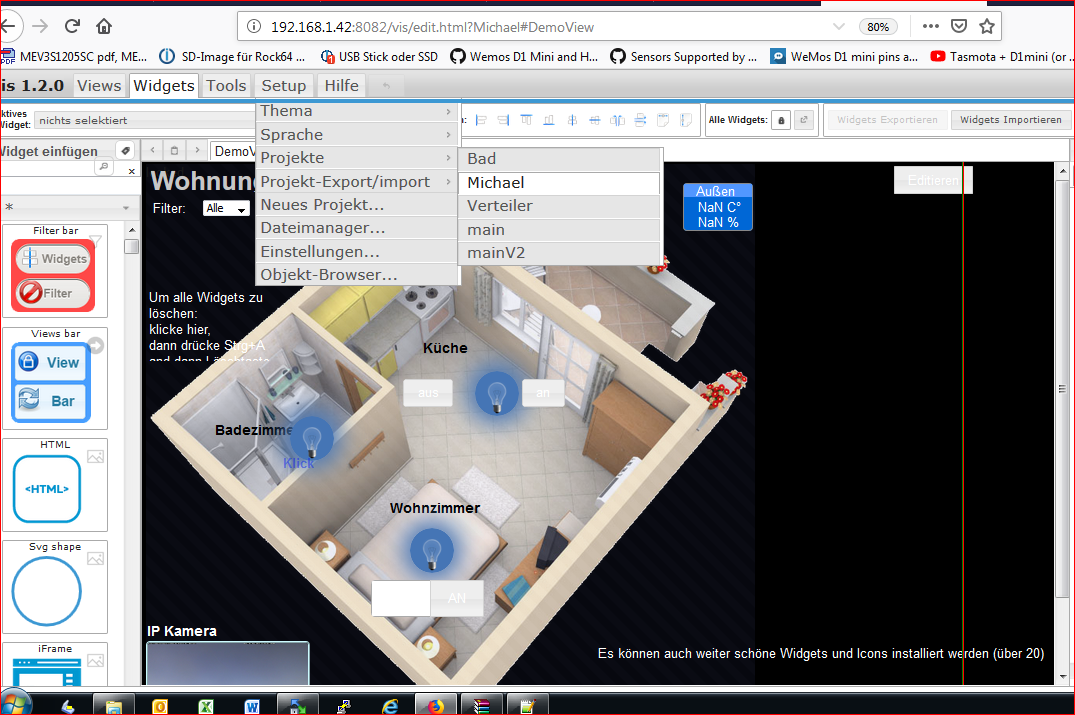Open the Tools menu
Image resolution: width=1075 pixels, height=715 pixels.
coord(226,86)
